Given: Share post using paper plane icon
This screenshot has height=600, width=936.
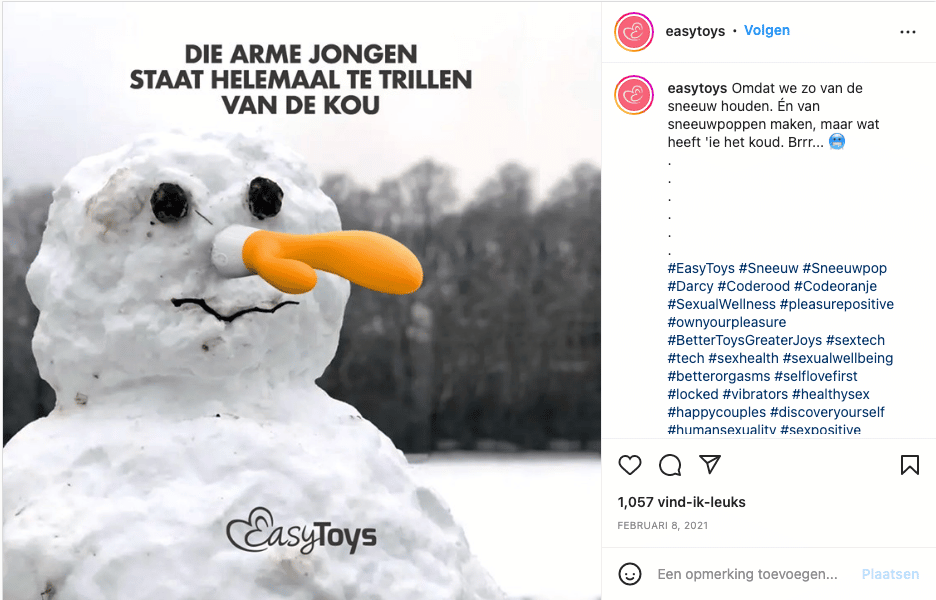Looking at the screenshot, I should coord(710,464).
